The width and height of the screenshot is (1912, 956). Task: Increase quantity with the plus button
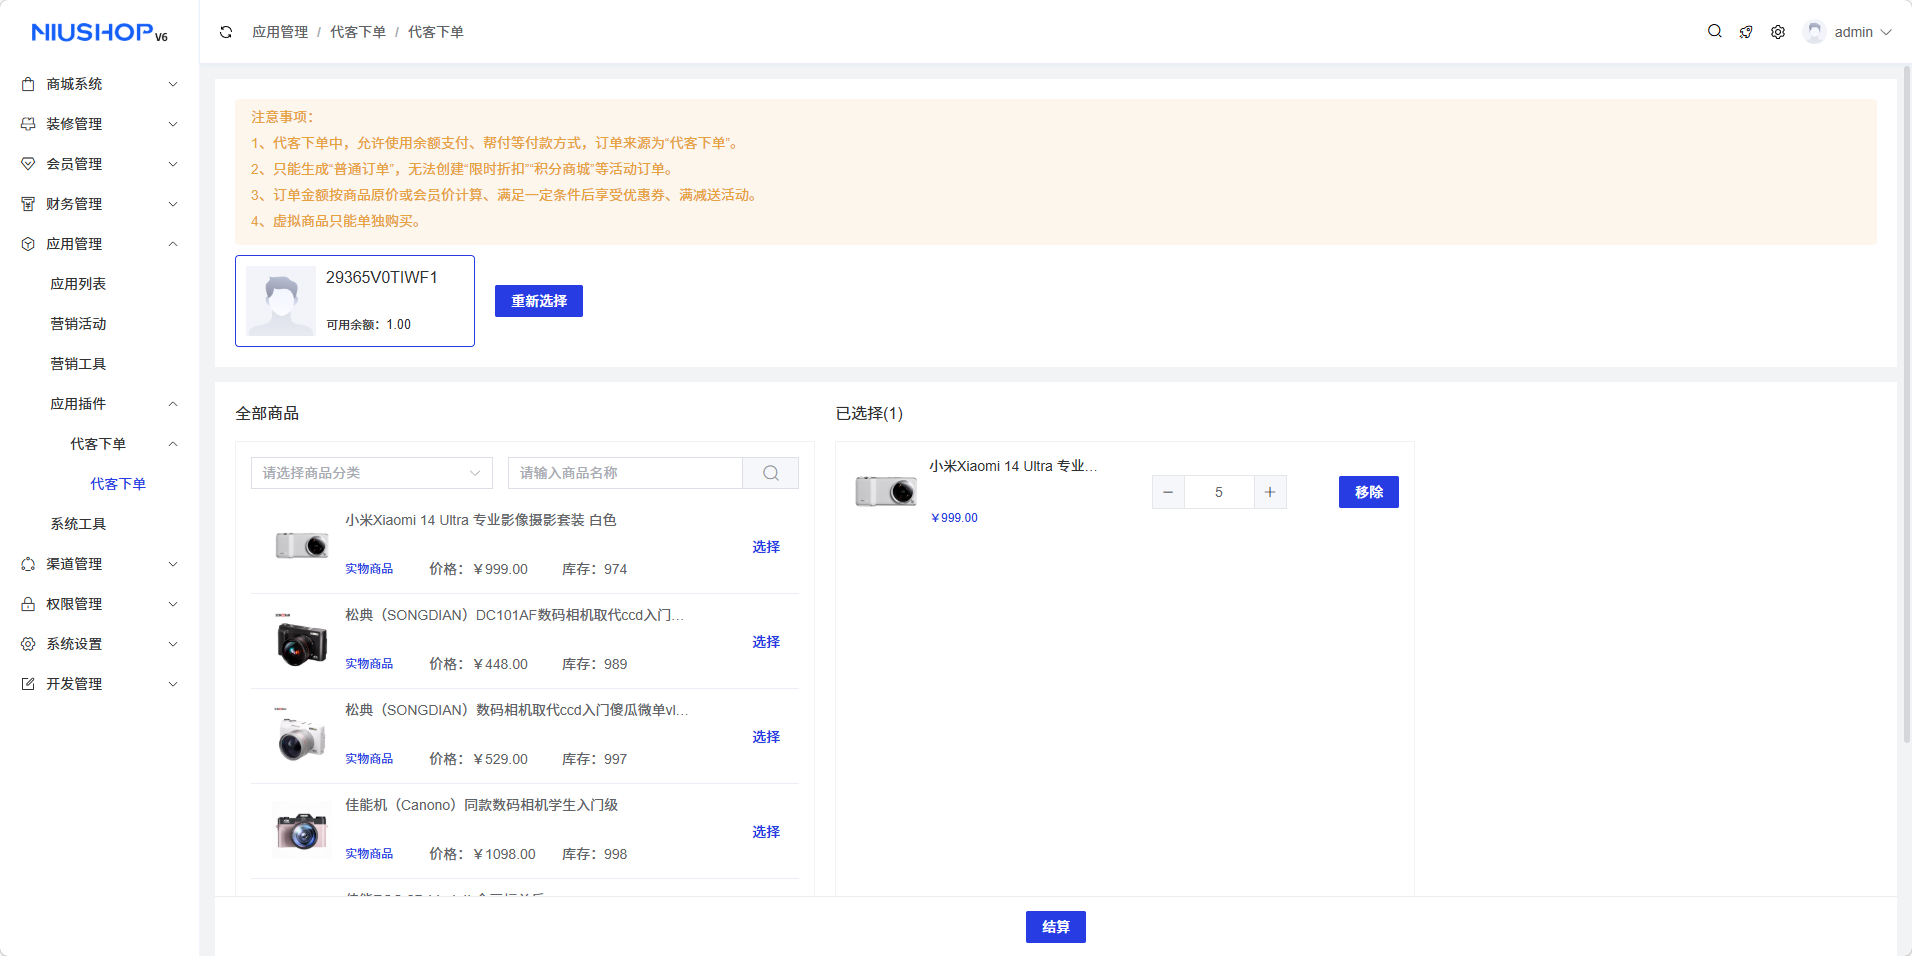(x=1270, y=492)
